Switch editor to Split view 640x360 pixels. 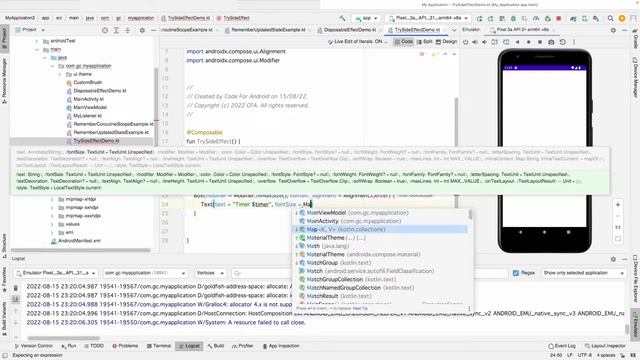click(424, 42)
